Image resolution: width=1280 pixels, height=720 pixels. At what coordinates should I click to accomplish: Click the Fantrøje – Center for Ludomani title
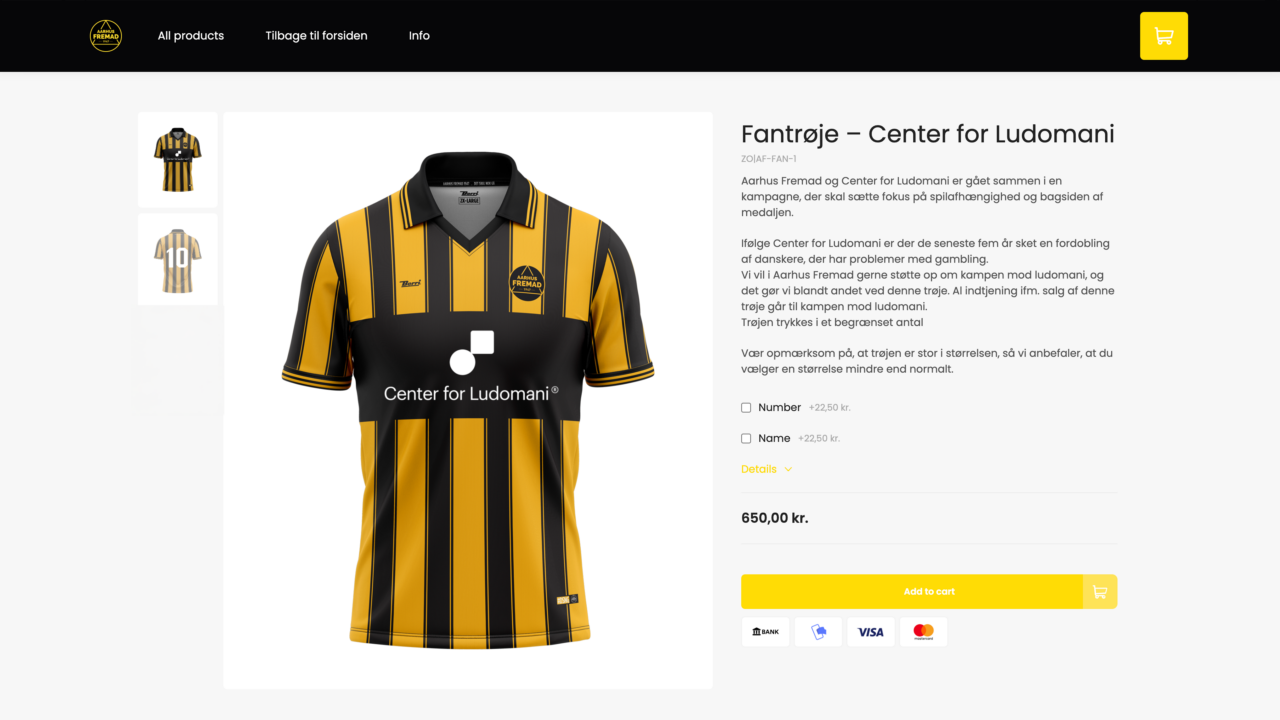(x=928, y=134)
